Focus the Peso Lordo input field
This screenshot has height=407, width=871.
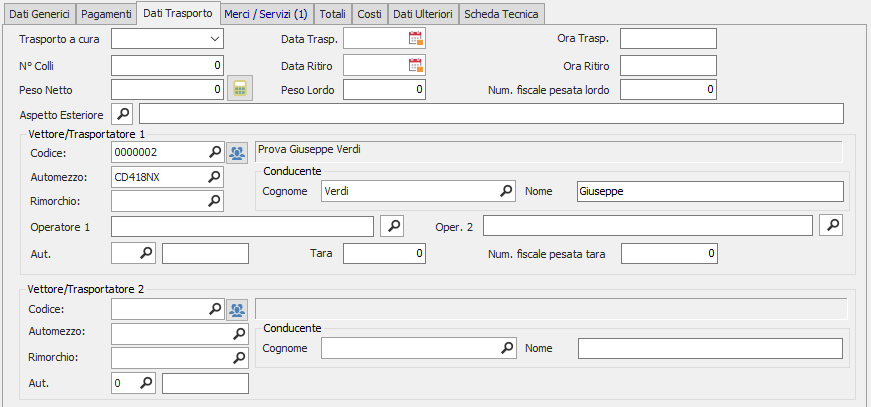(384, 90)
